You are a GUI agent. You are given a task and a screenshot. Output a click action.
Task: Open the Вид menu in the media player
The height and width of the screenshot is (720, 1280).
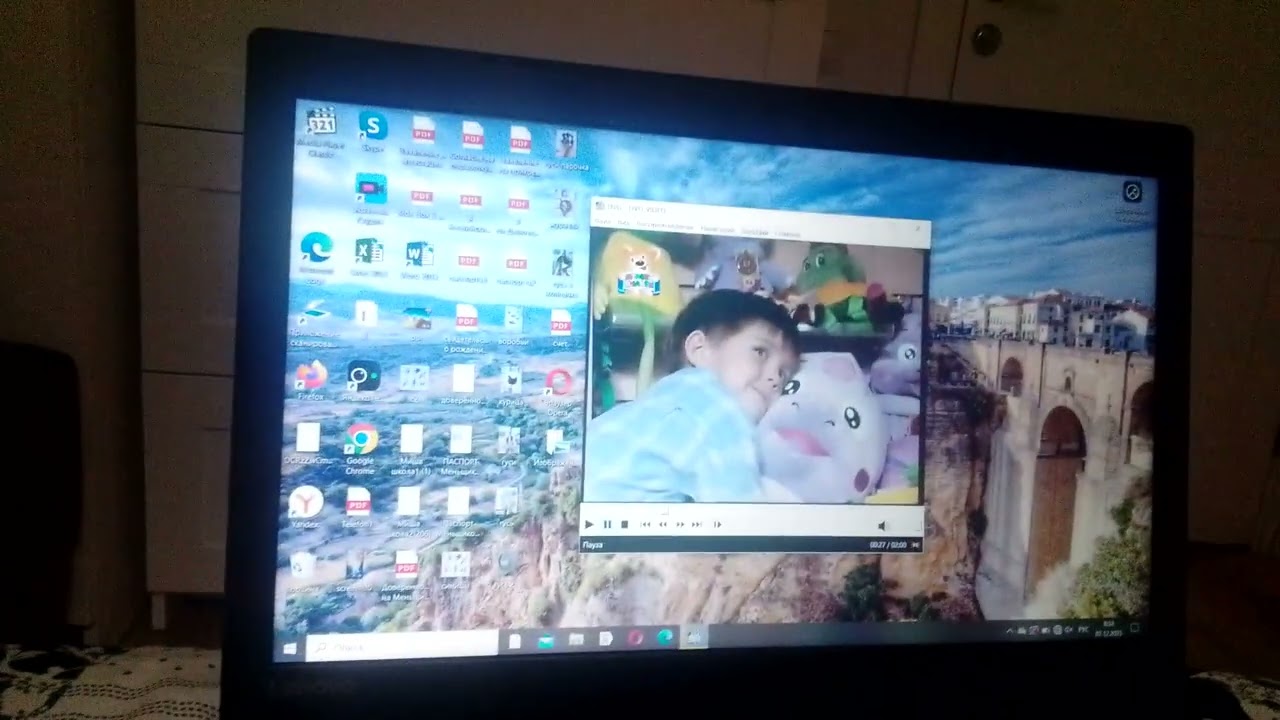point(624,223)
